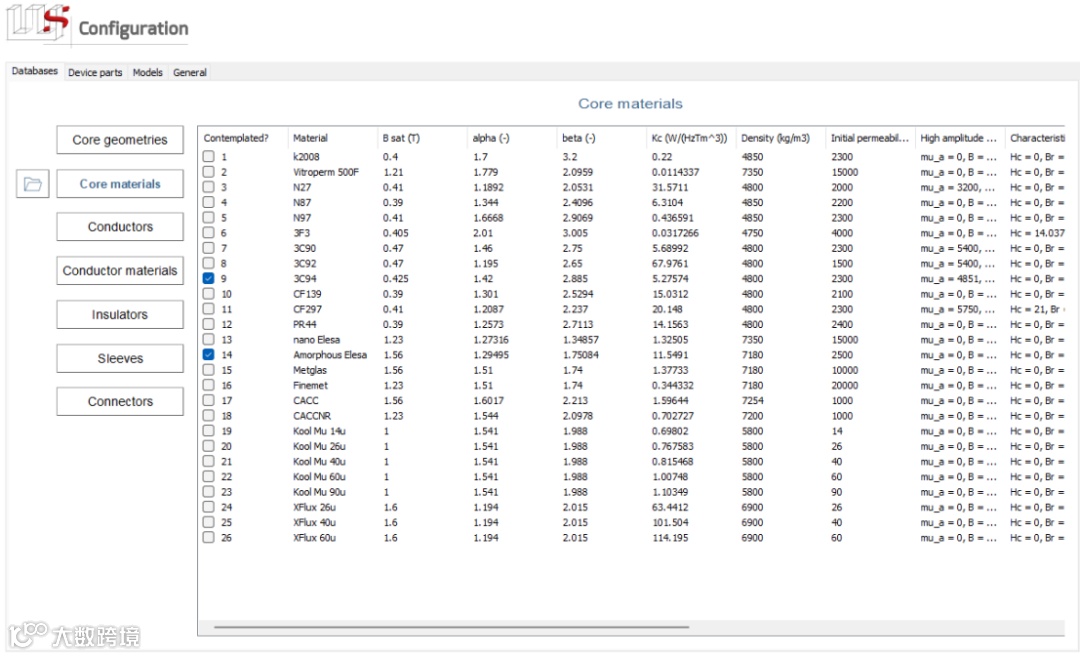
Task: Click the alpha (-) column header
Action: coord(511,138)
